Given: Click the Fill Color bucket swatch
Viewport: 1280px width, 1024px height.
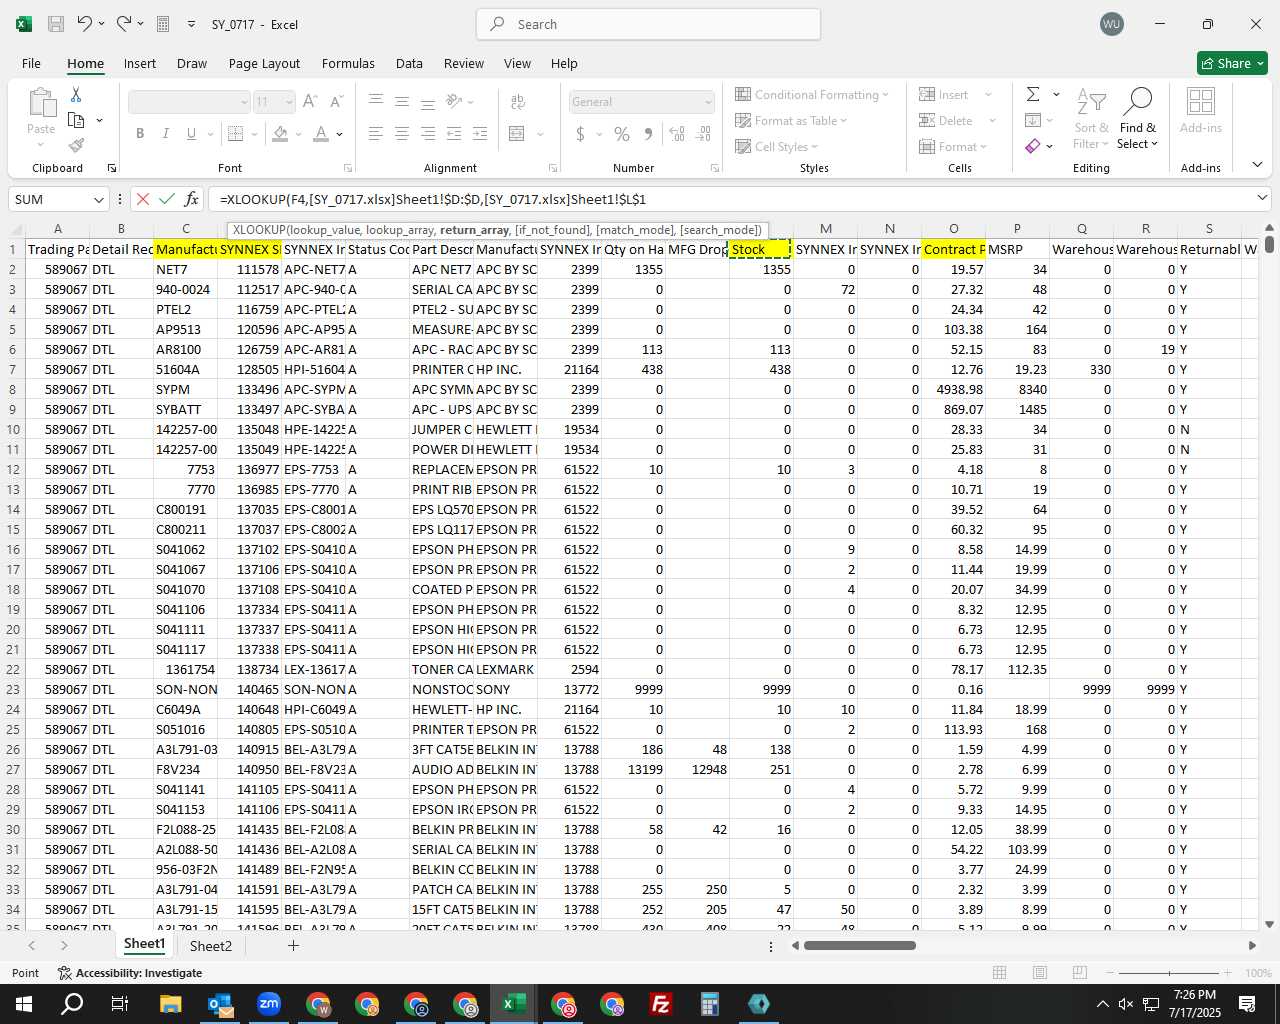Looking at the screenshot, I should (x=281, y=133).
